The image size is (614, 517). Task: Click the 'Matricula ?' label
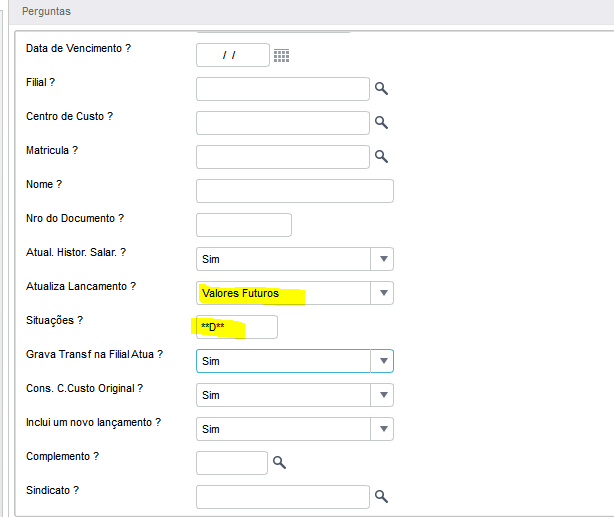click(52, 150)
